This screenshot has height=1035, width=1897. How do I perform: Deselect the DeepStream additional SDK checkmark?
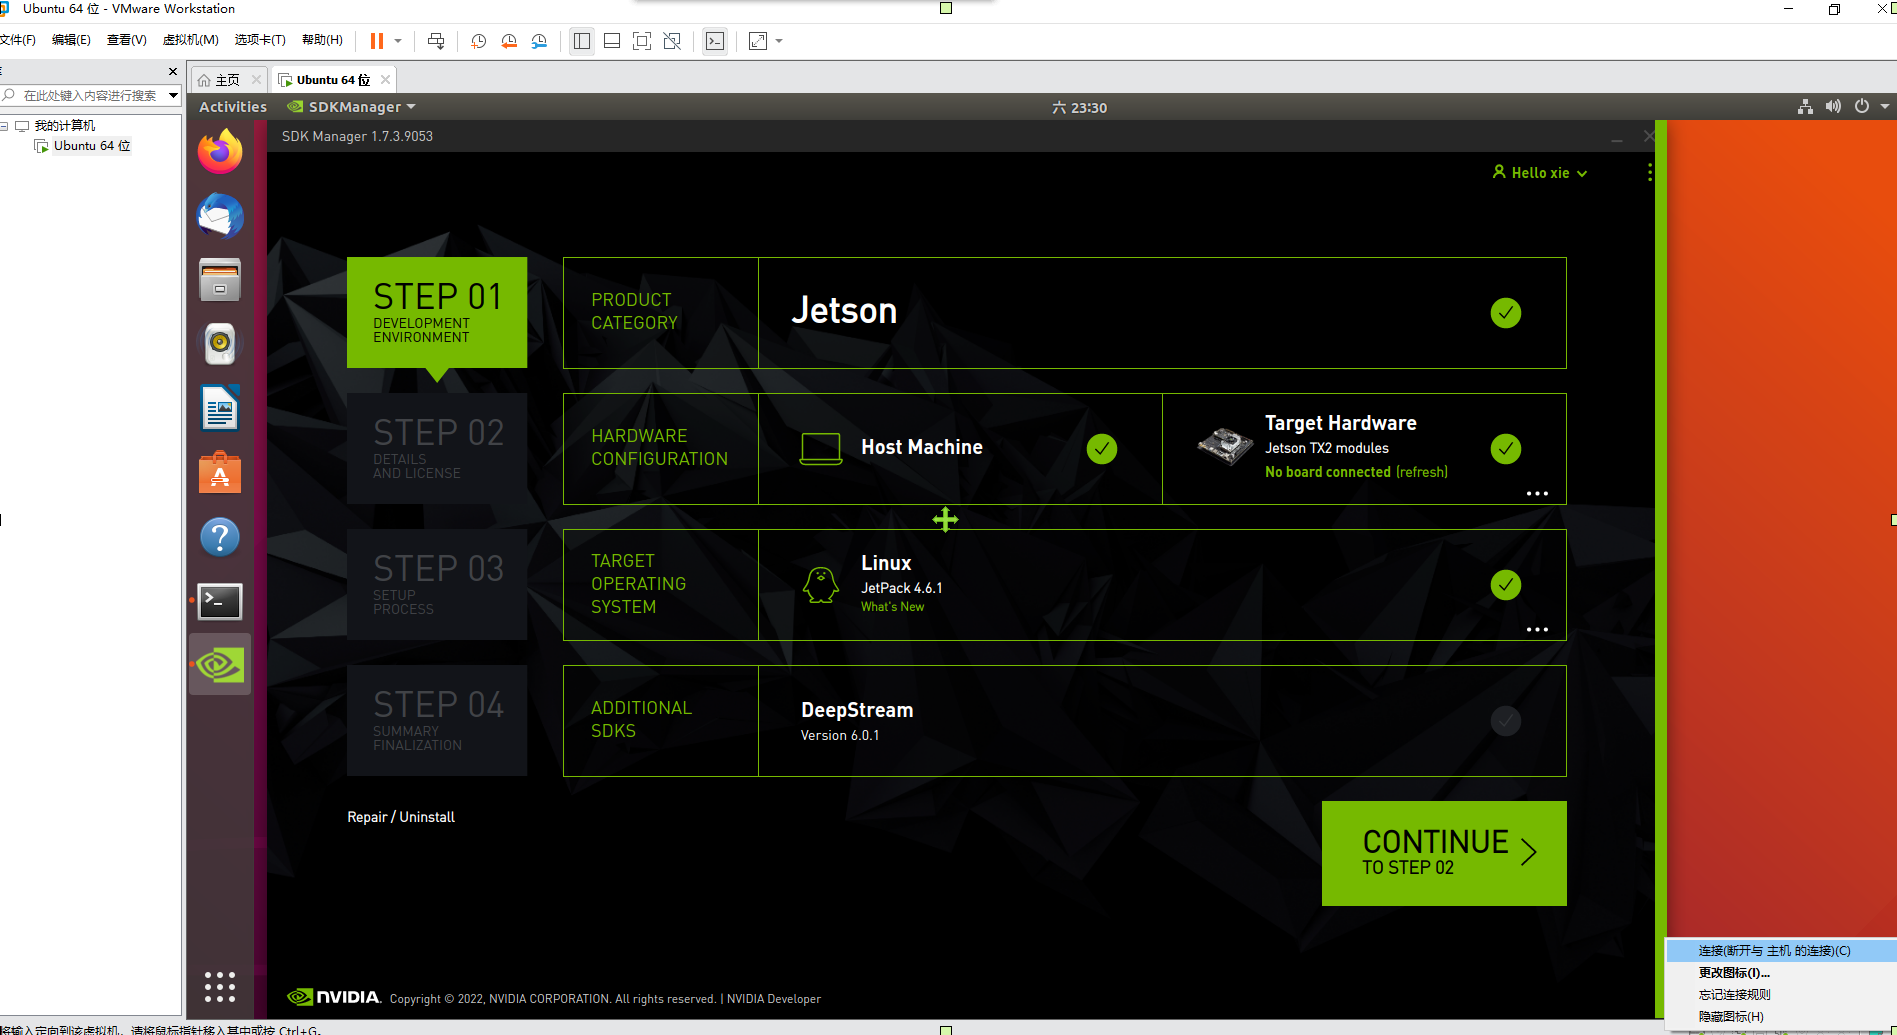pos(1505,720)
